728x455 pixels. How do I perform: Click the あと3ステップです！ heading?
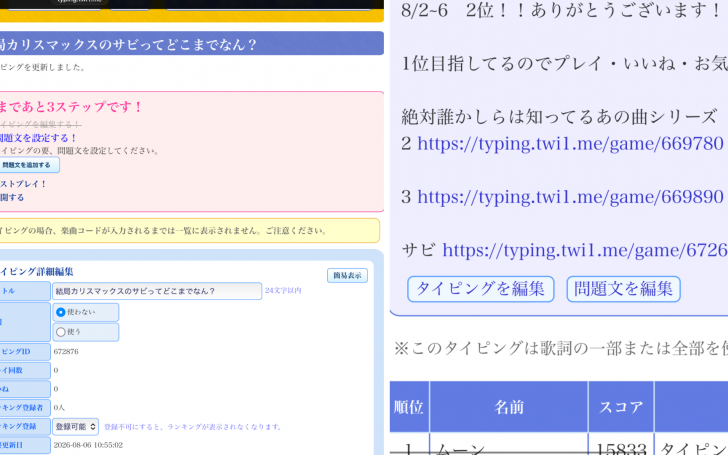(71, 107)
